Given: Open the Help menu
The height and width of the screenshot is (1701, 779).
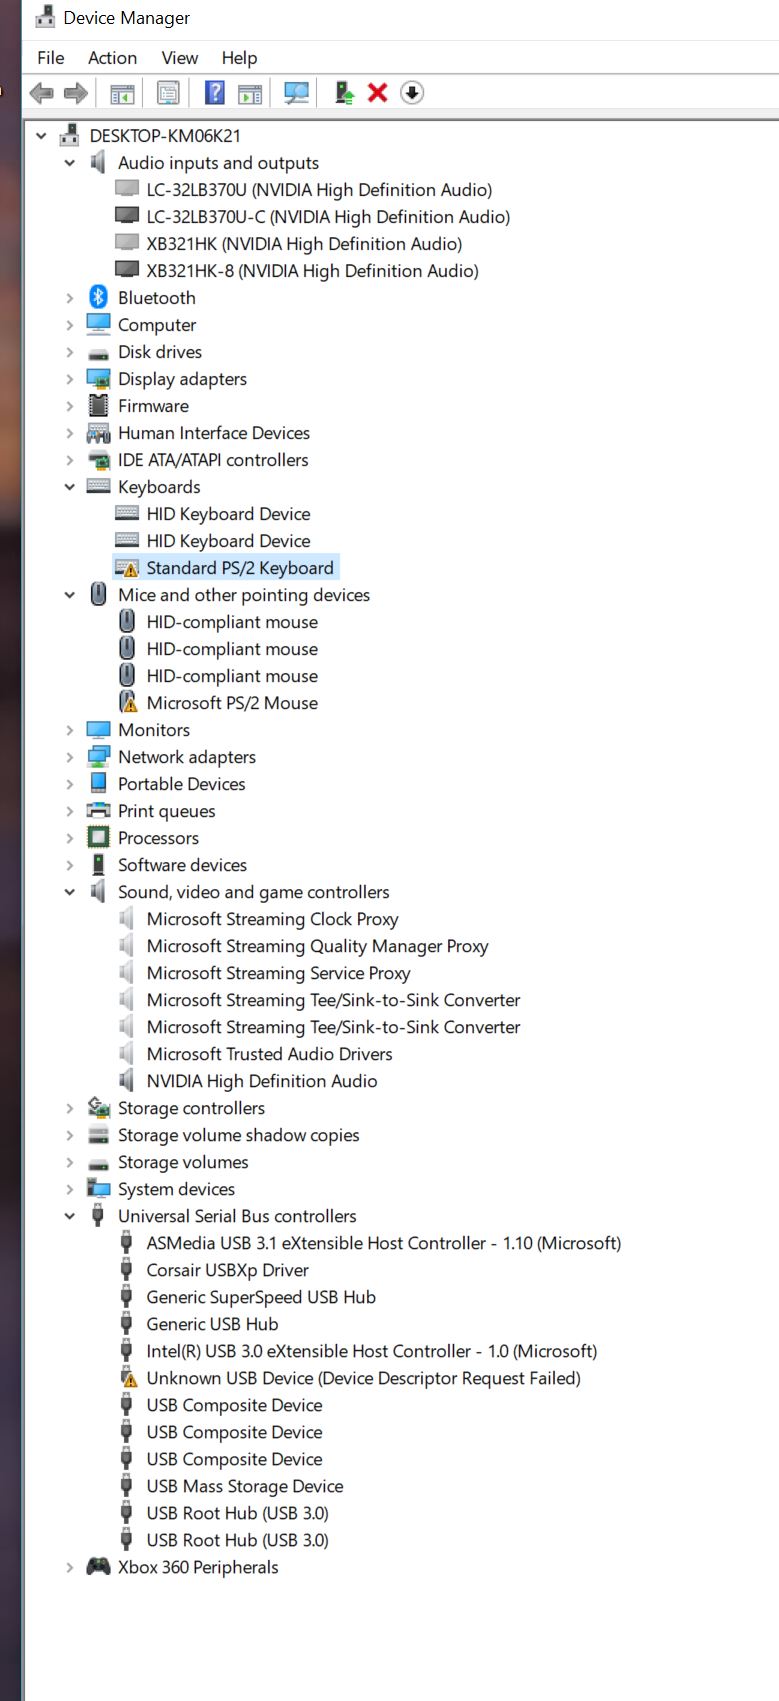Looking at the screenshot, I should (239, 58).
